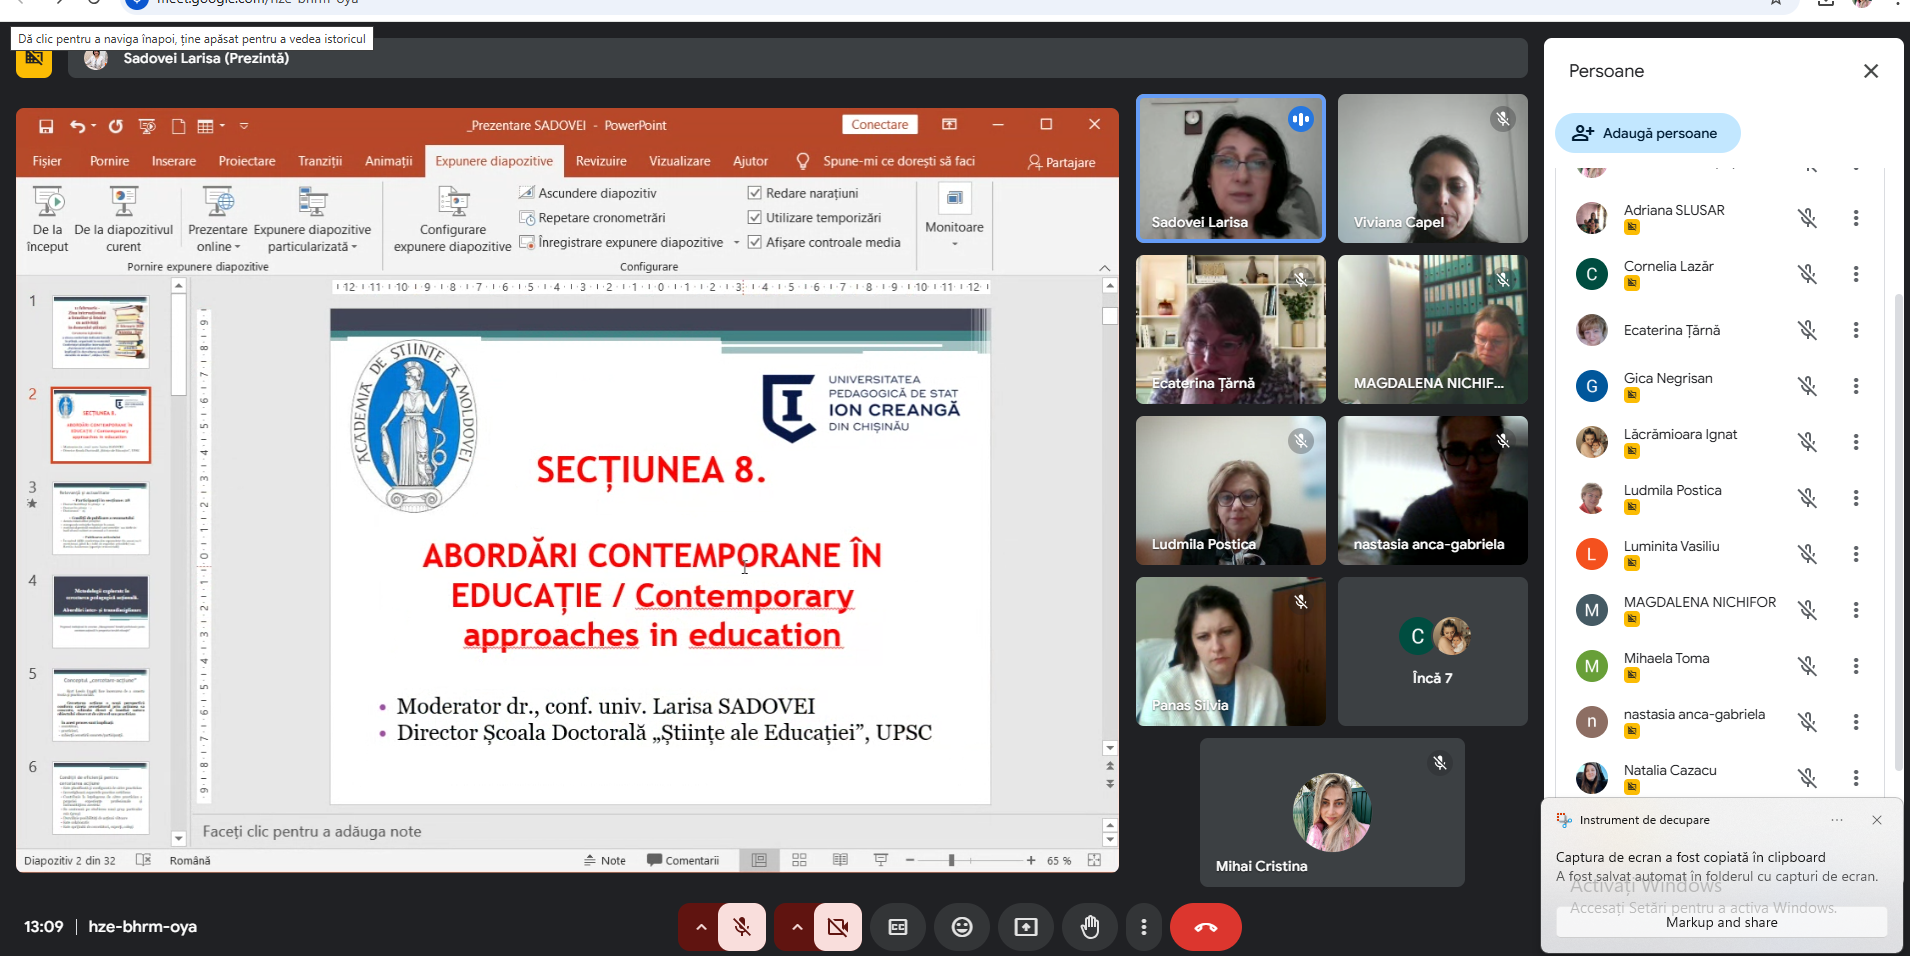This screenshot has height=956, width=1910.
Task: Open the Revizuire ribbon tab
Action: point(601,161)
